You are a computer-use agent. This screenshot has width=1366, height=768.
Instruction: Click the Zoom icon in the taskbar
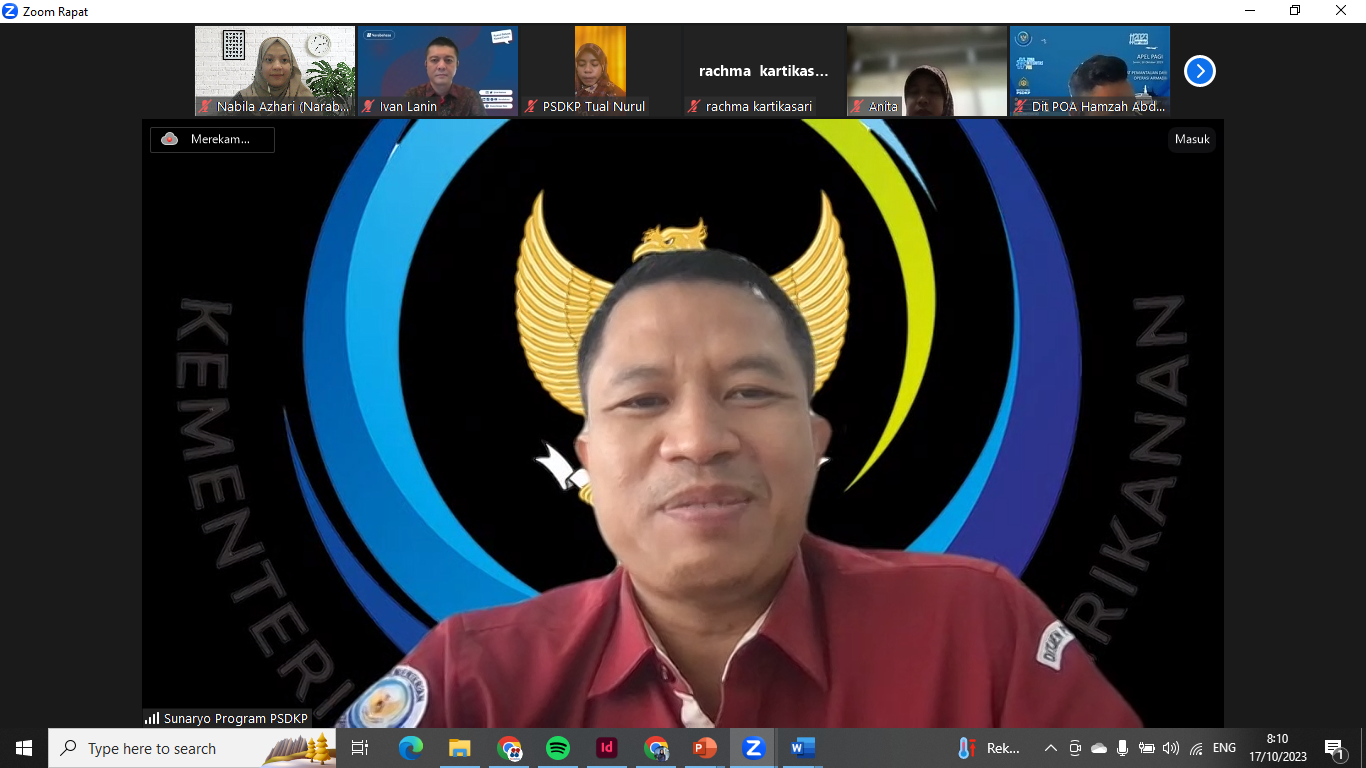click(x=753, y=748)
